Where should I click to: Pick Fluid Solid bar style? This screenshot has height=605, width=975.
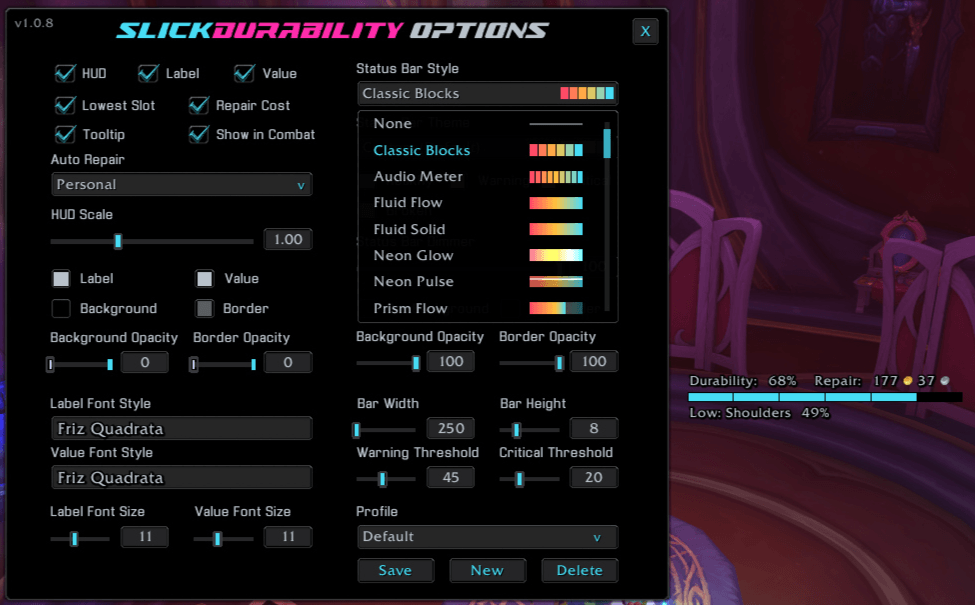pyautogui.click(x=479, y=229)
